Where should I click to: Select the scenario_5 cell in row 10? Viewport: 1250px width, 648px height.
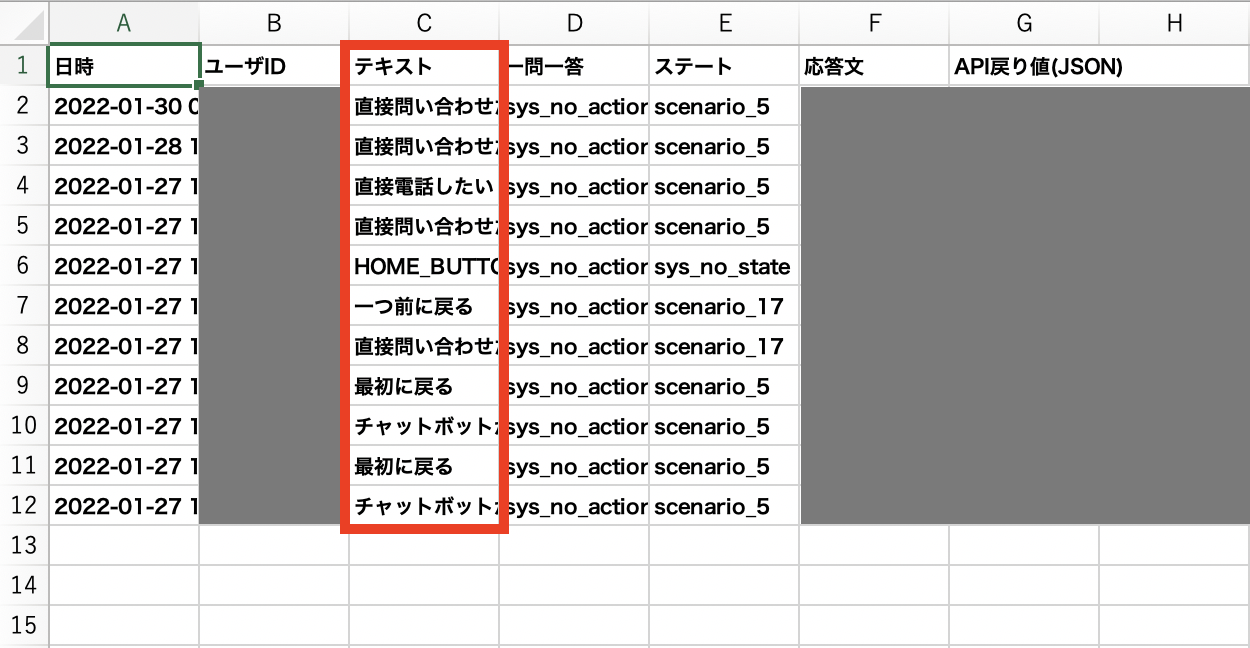(724, 426)
